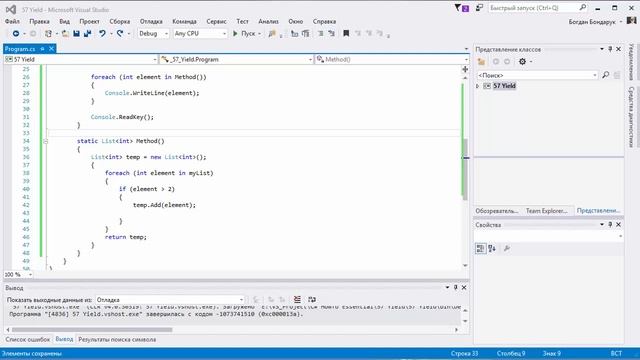Click the Quick Launch search magnifier icon
This screenshot has height=360, width=640.
pos(583,7)
